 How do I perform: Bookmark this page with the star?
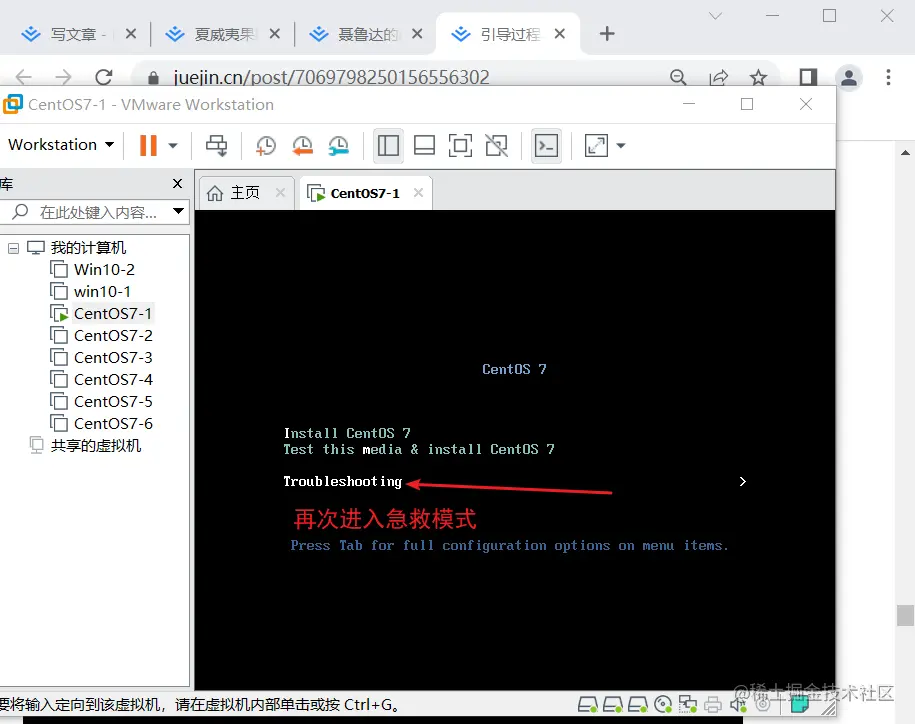pyautogui.click(x=758, y=77)
